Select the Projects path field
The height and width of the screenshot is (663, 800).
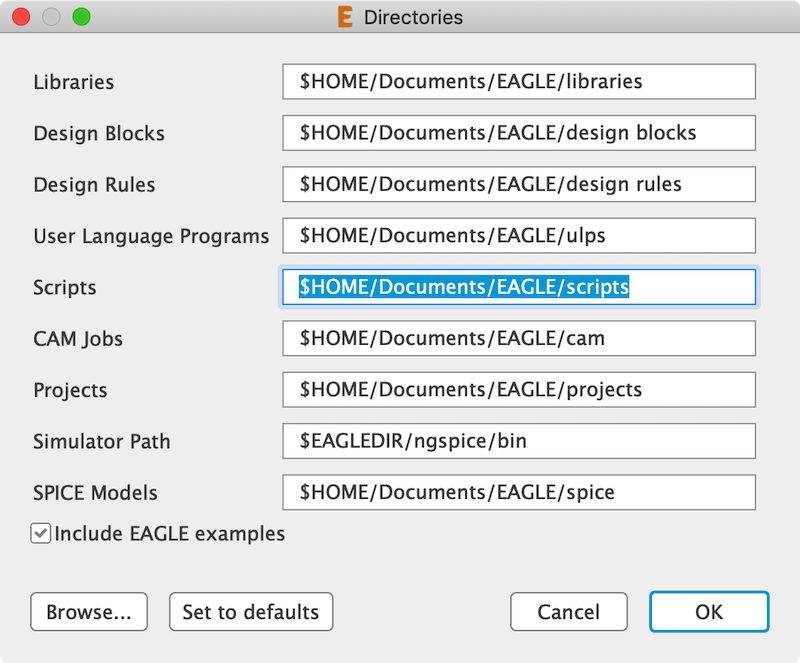[519, 389]
